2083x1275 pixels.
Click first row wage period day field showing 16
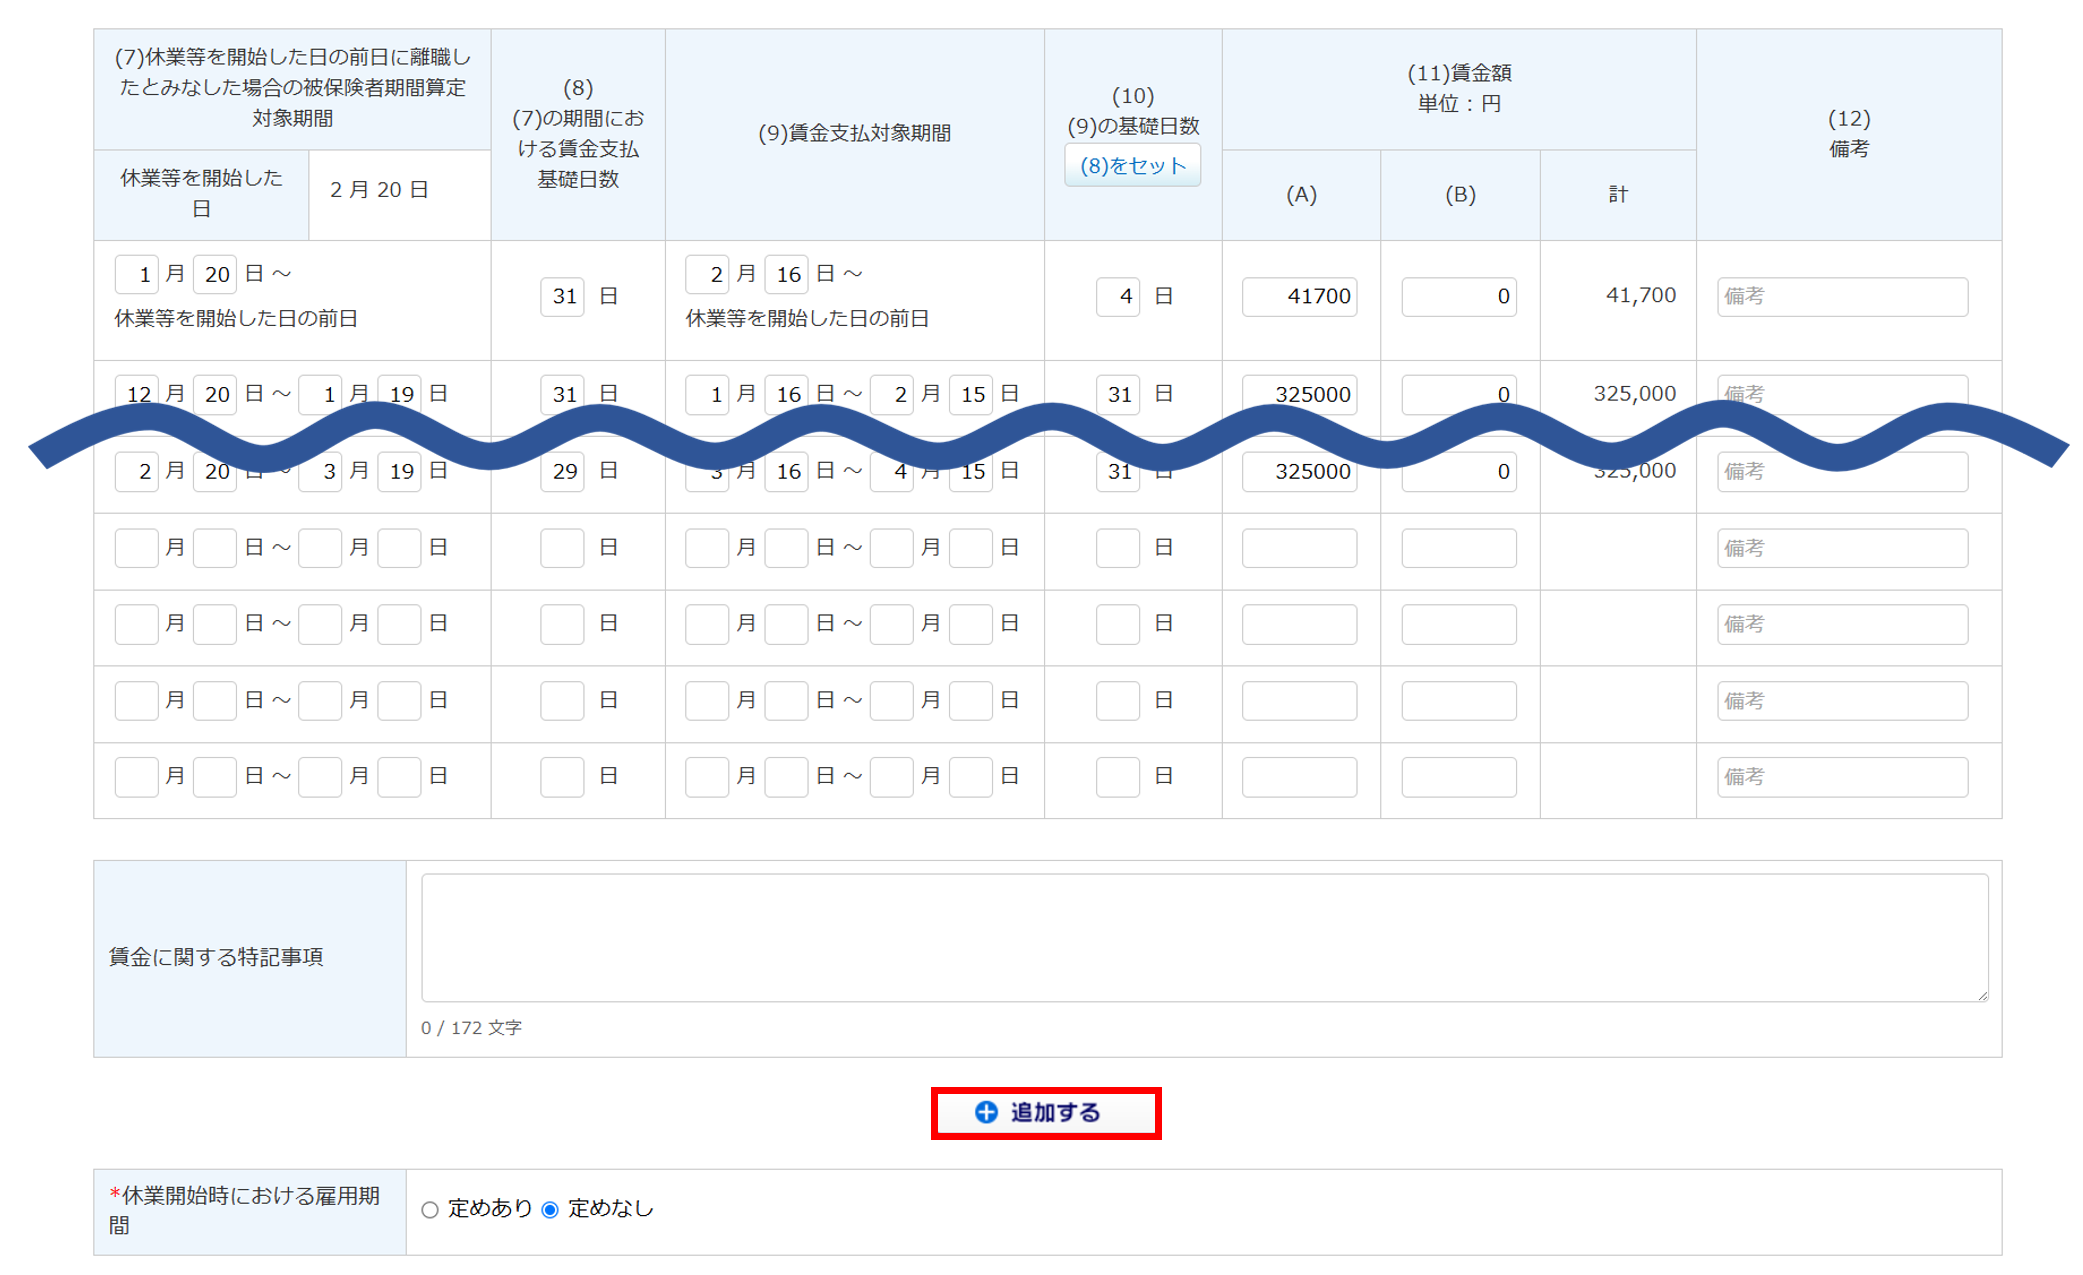click(x=786, y=274)
